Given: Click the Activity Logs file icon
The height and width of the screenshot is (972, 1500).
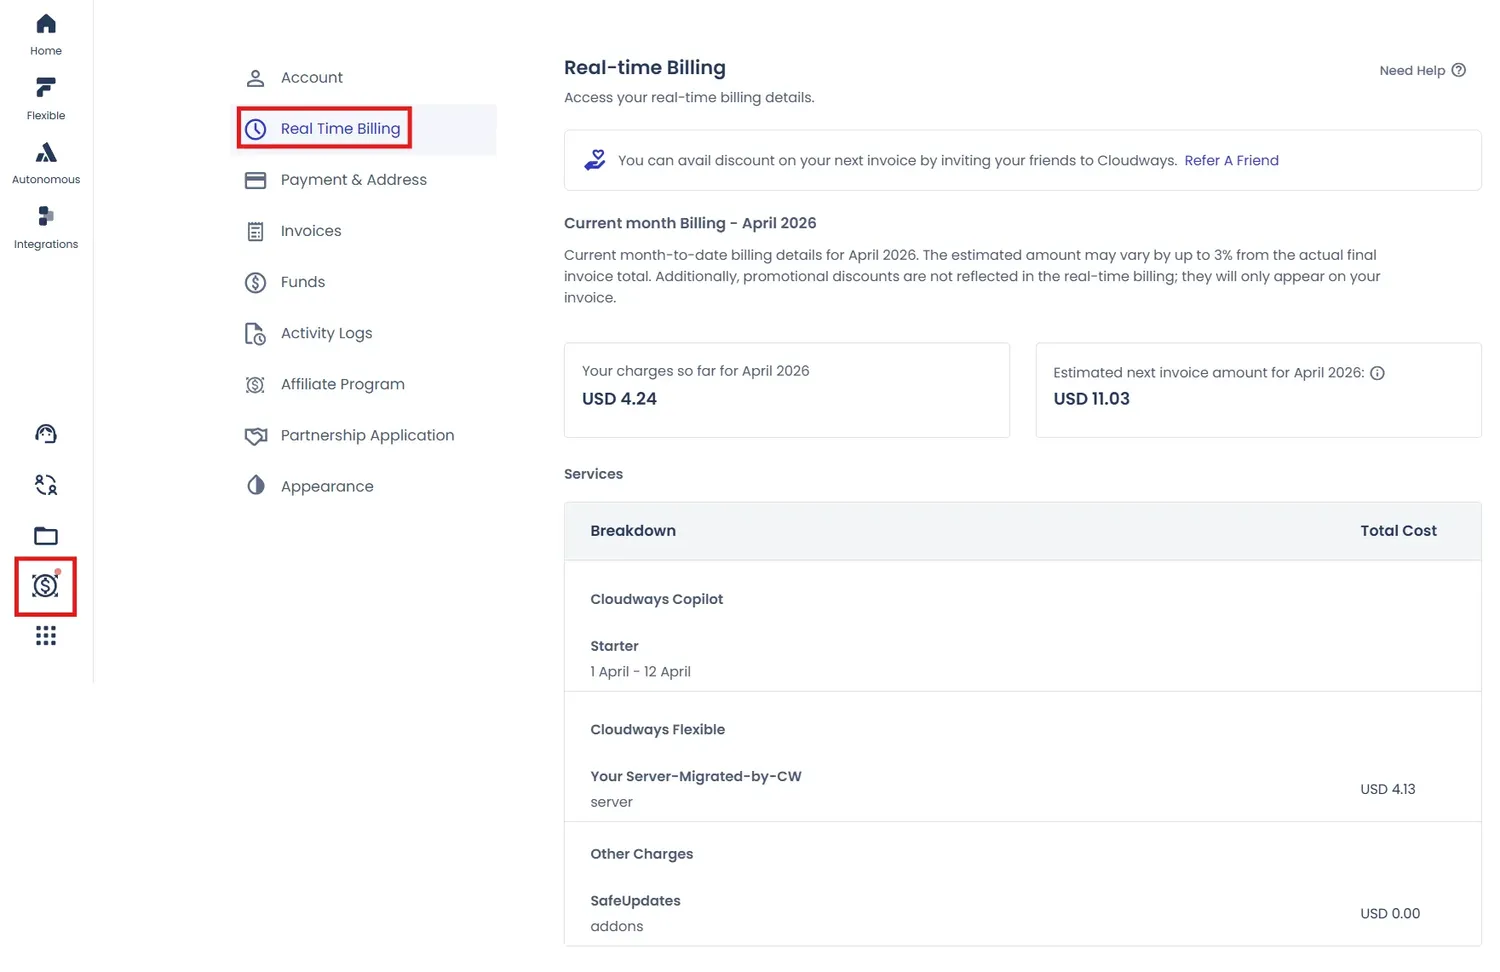Looking at the screenshot, I should pos(256,333).
